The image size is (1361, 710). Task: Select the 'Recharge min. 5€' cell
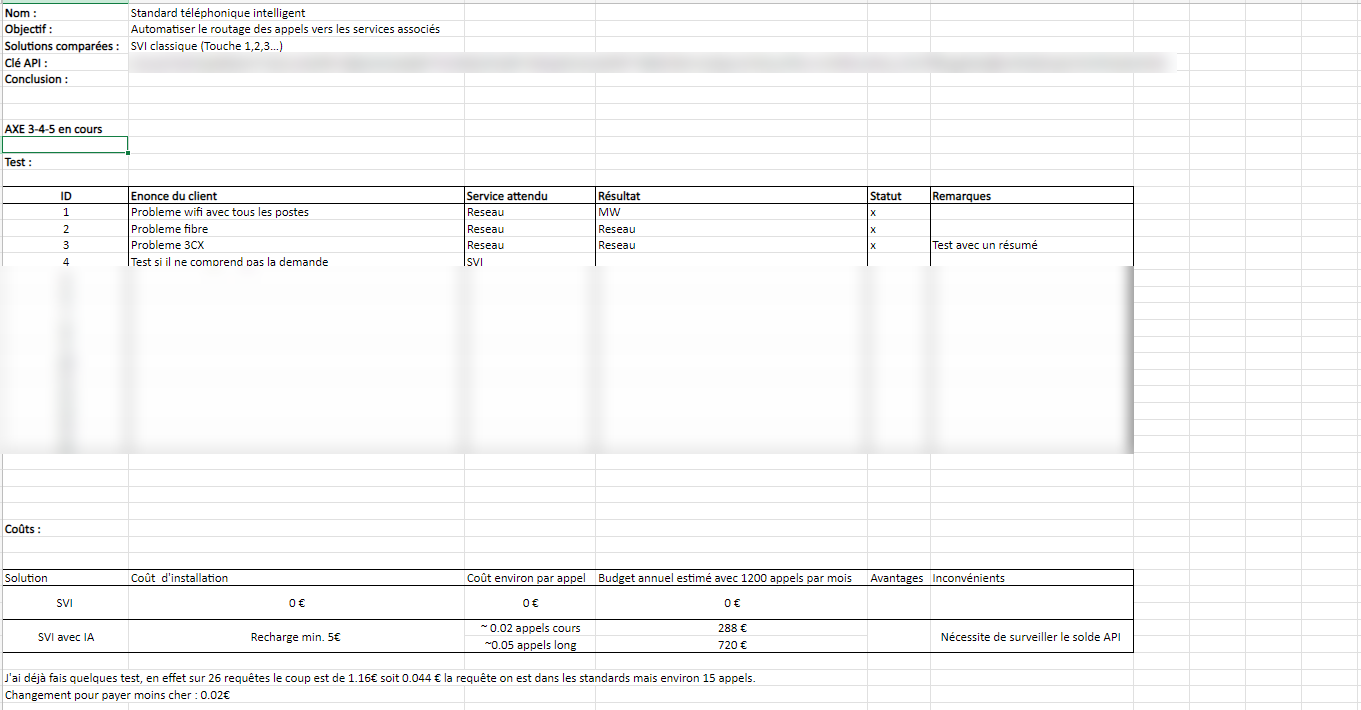pyautogui.click(x=296, y=636)
